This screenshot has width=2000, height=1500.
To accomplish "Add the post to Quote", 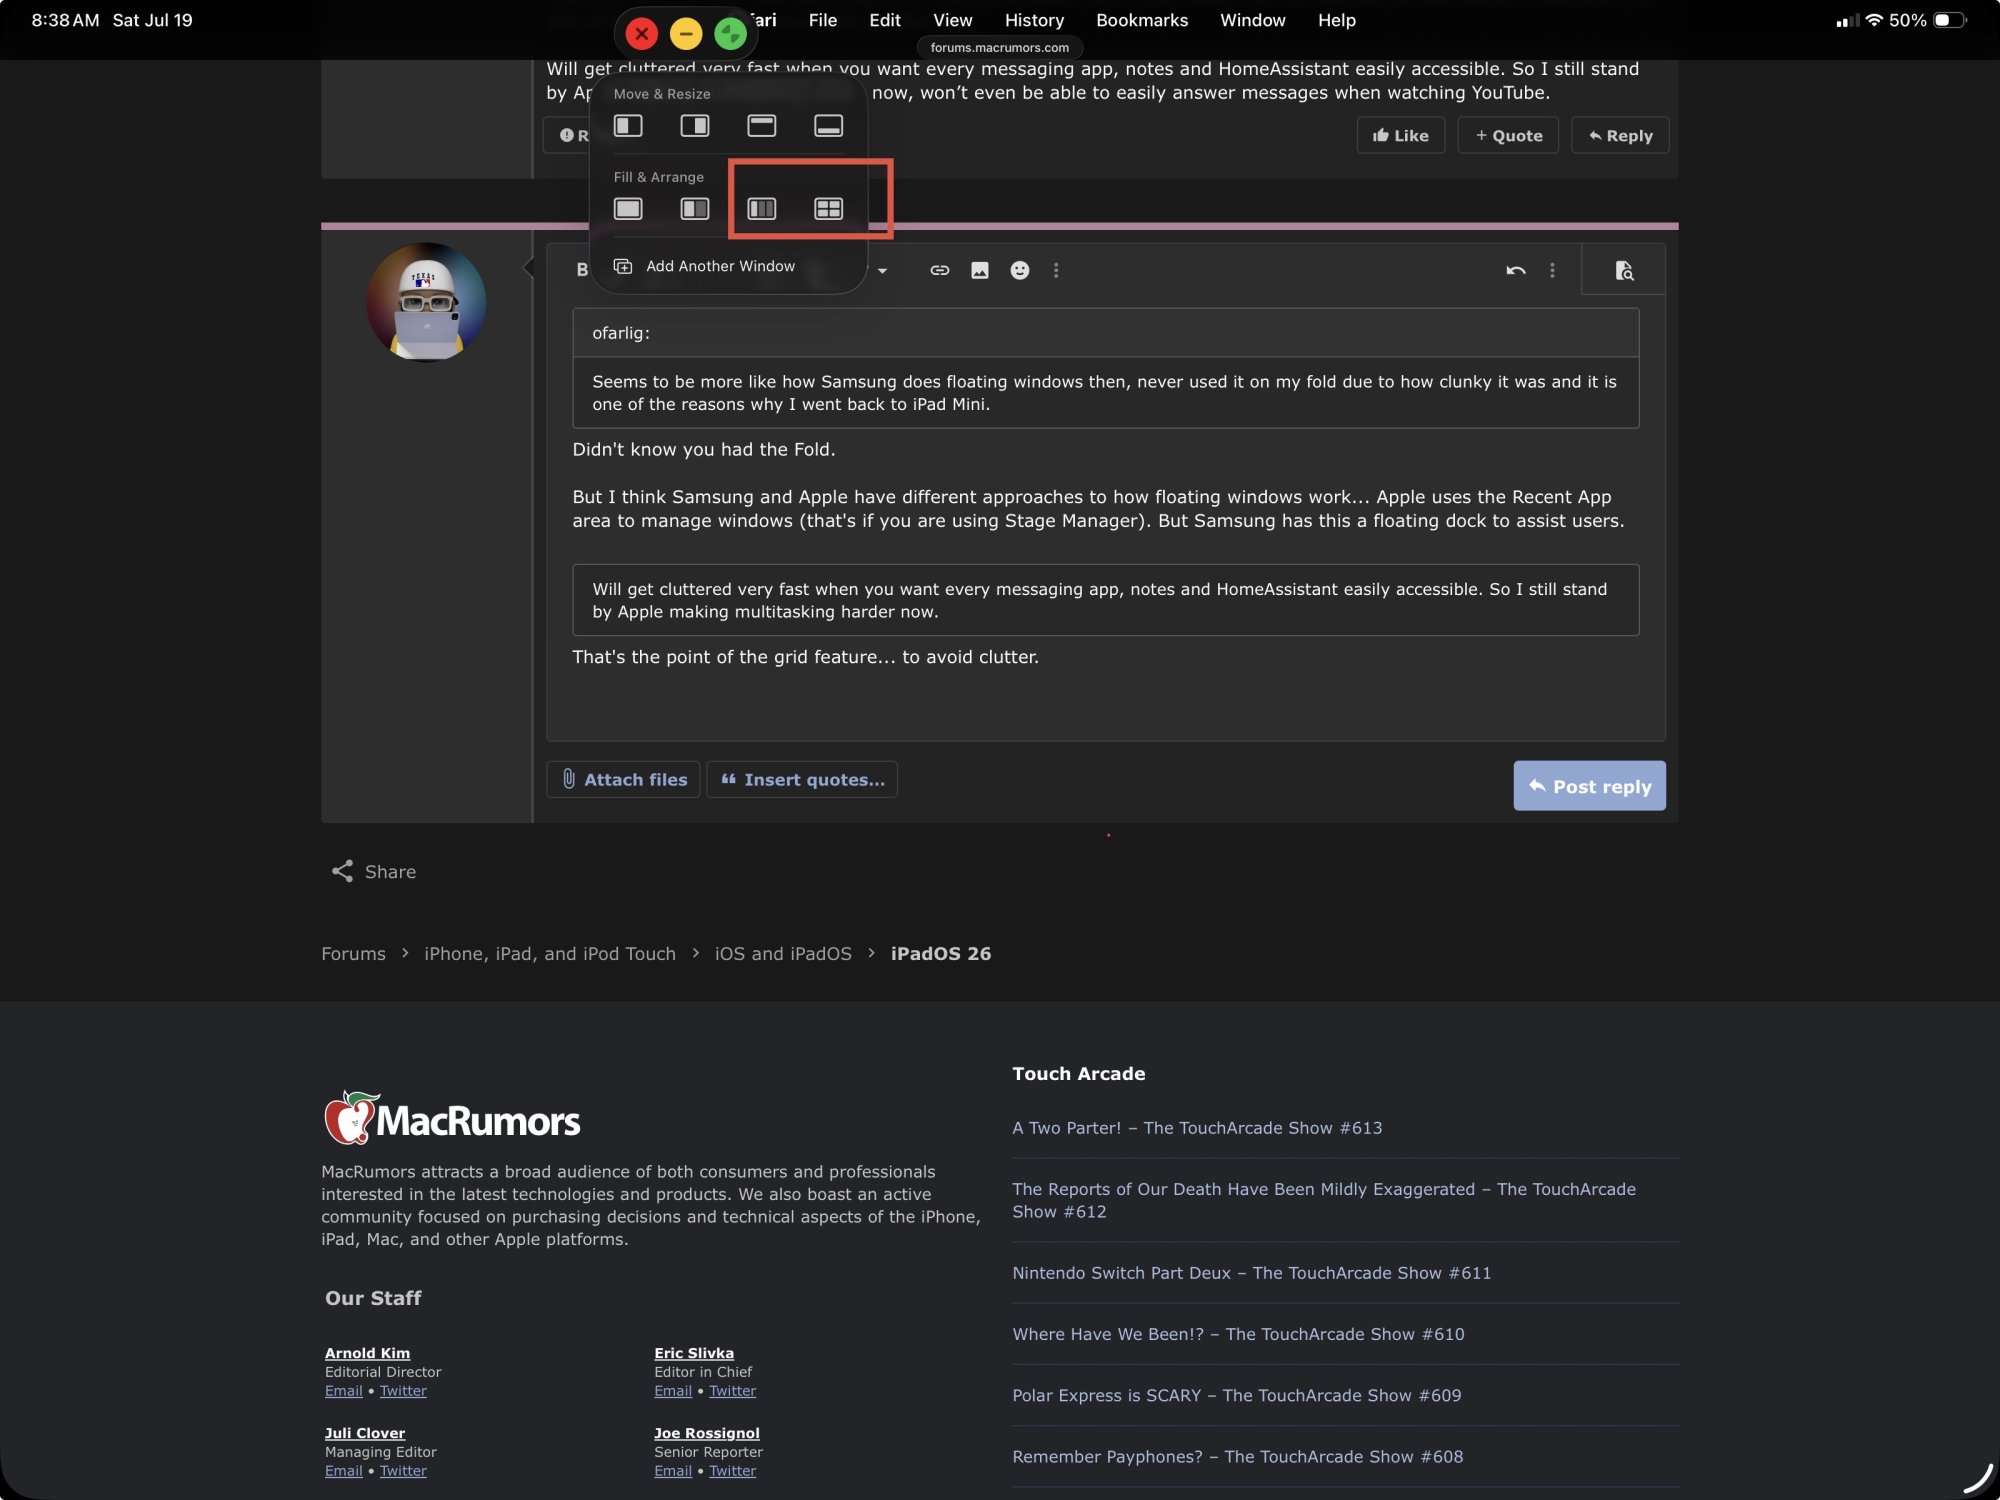I will click(1508, 136).
